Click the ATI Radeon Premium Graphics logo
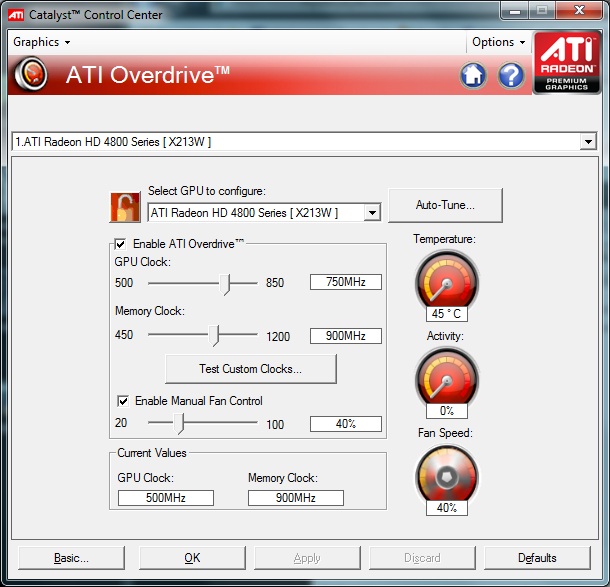The image size is (610, 587). 567,63
